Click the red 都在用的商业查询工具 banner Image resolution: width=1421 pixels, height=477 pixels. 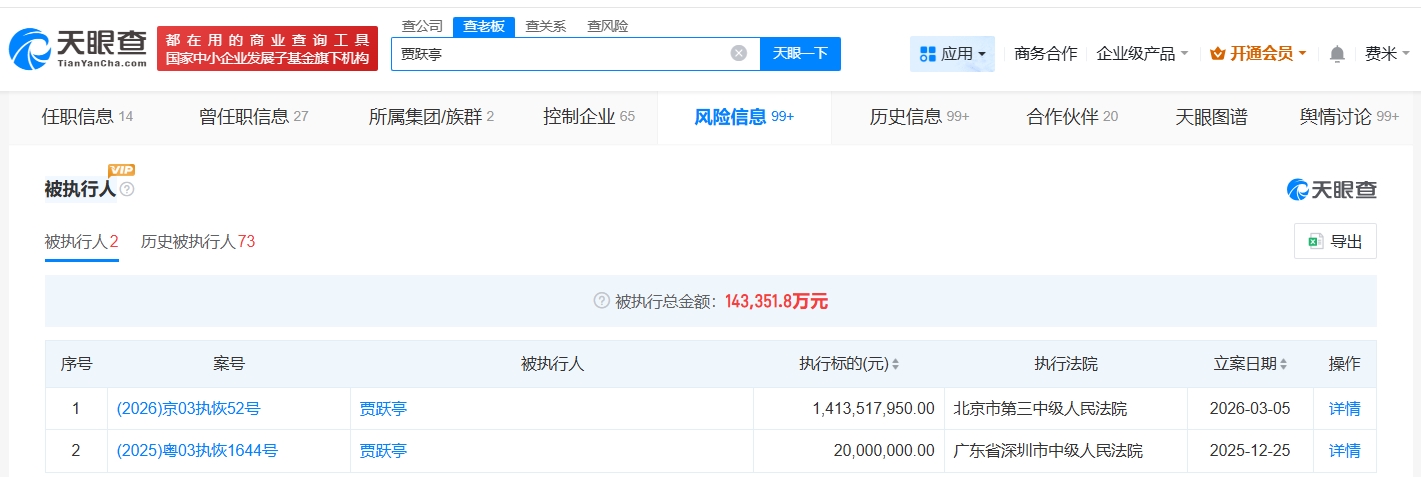click(268, 49)
